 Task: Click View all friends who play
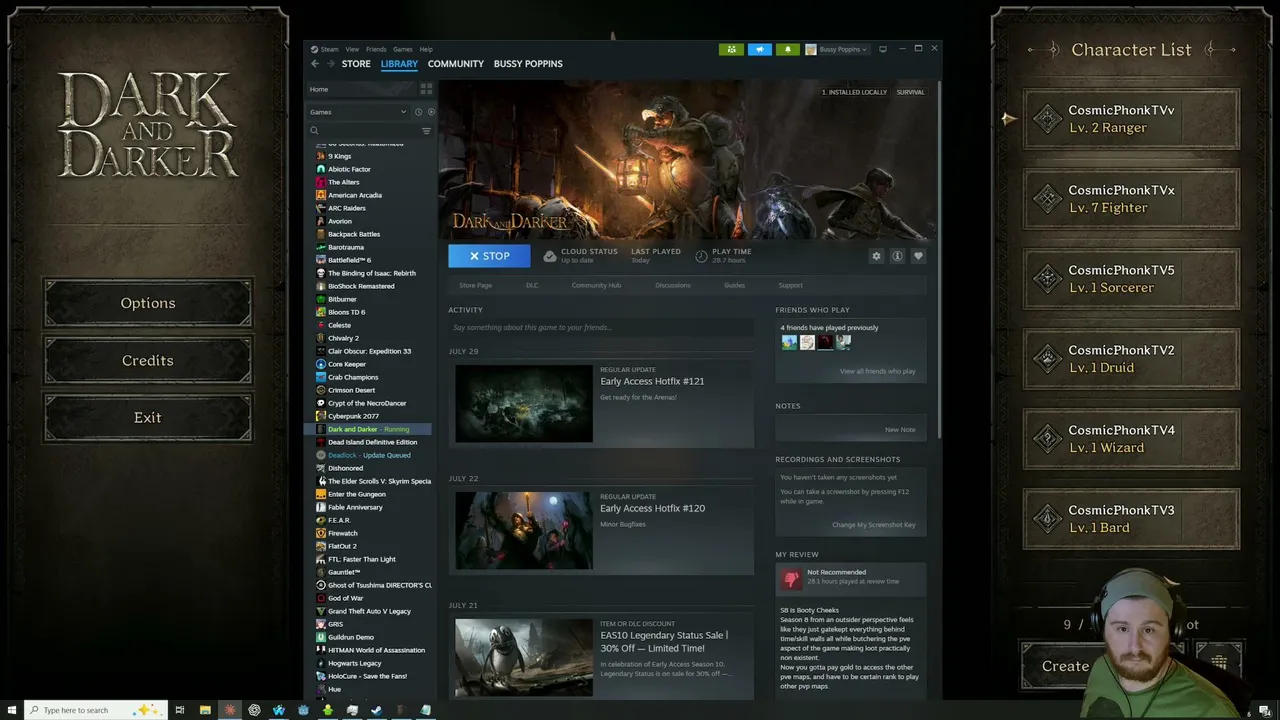(877, 371)
